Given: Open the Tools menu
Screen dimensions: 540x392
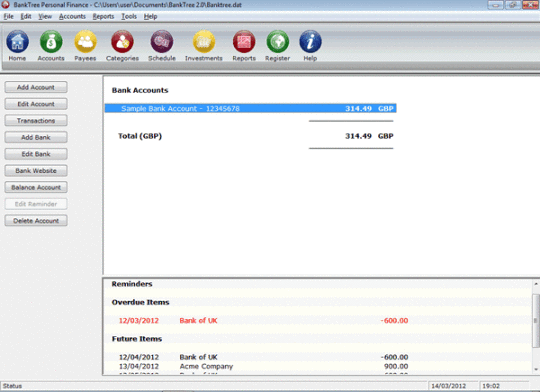Looking at the screenshot, I should click(129, 16).
